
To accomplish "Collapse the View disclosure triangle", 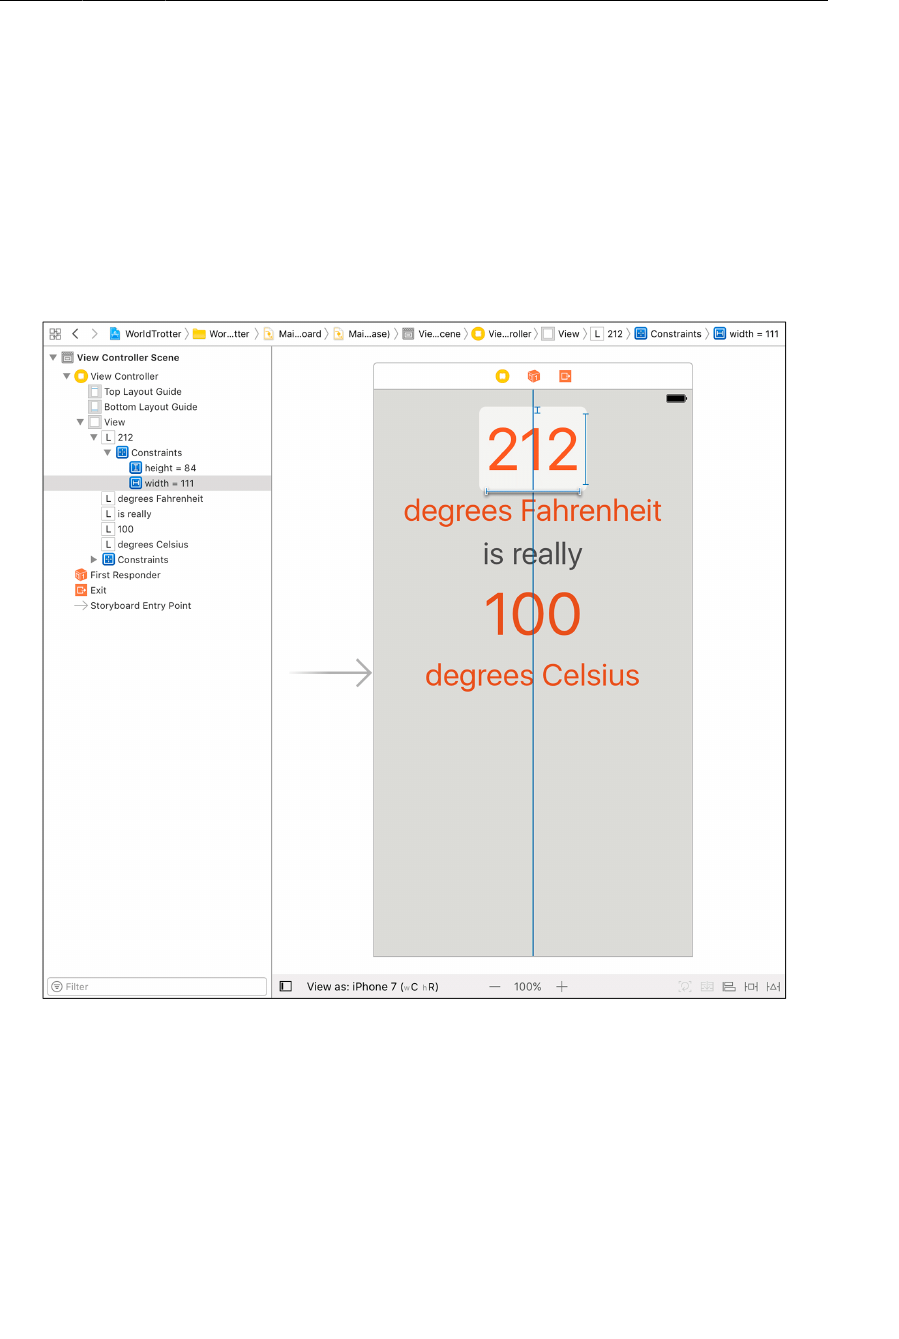I will click(81, 422).
